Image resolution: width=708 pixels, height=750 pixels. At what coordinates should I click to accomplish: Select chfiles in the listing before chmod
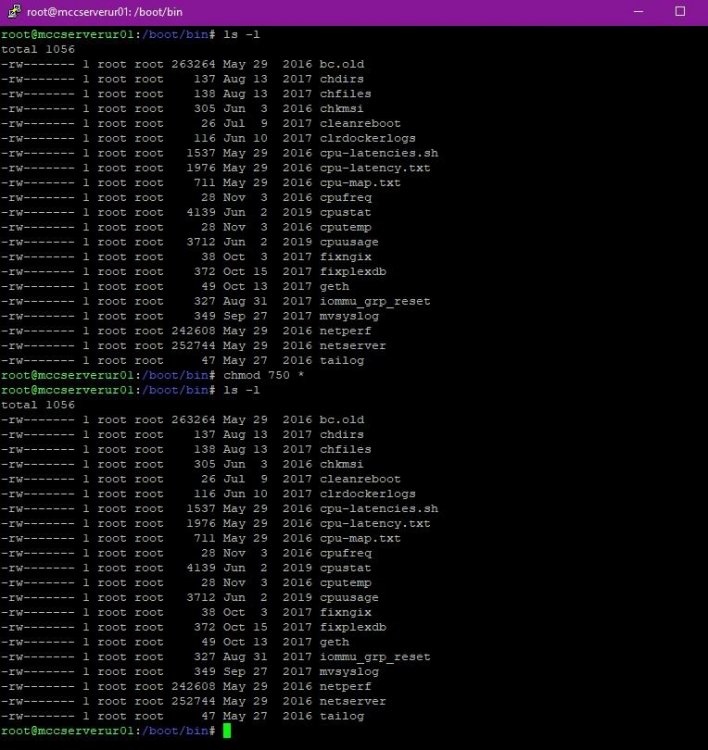(345, 94)
